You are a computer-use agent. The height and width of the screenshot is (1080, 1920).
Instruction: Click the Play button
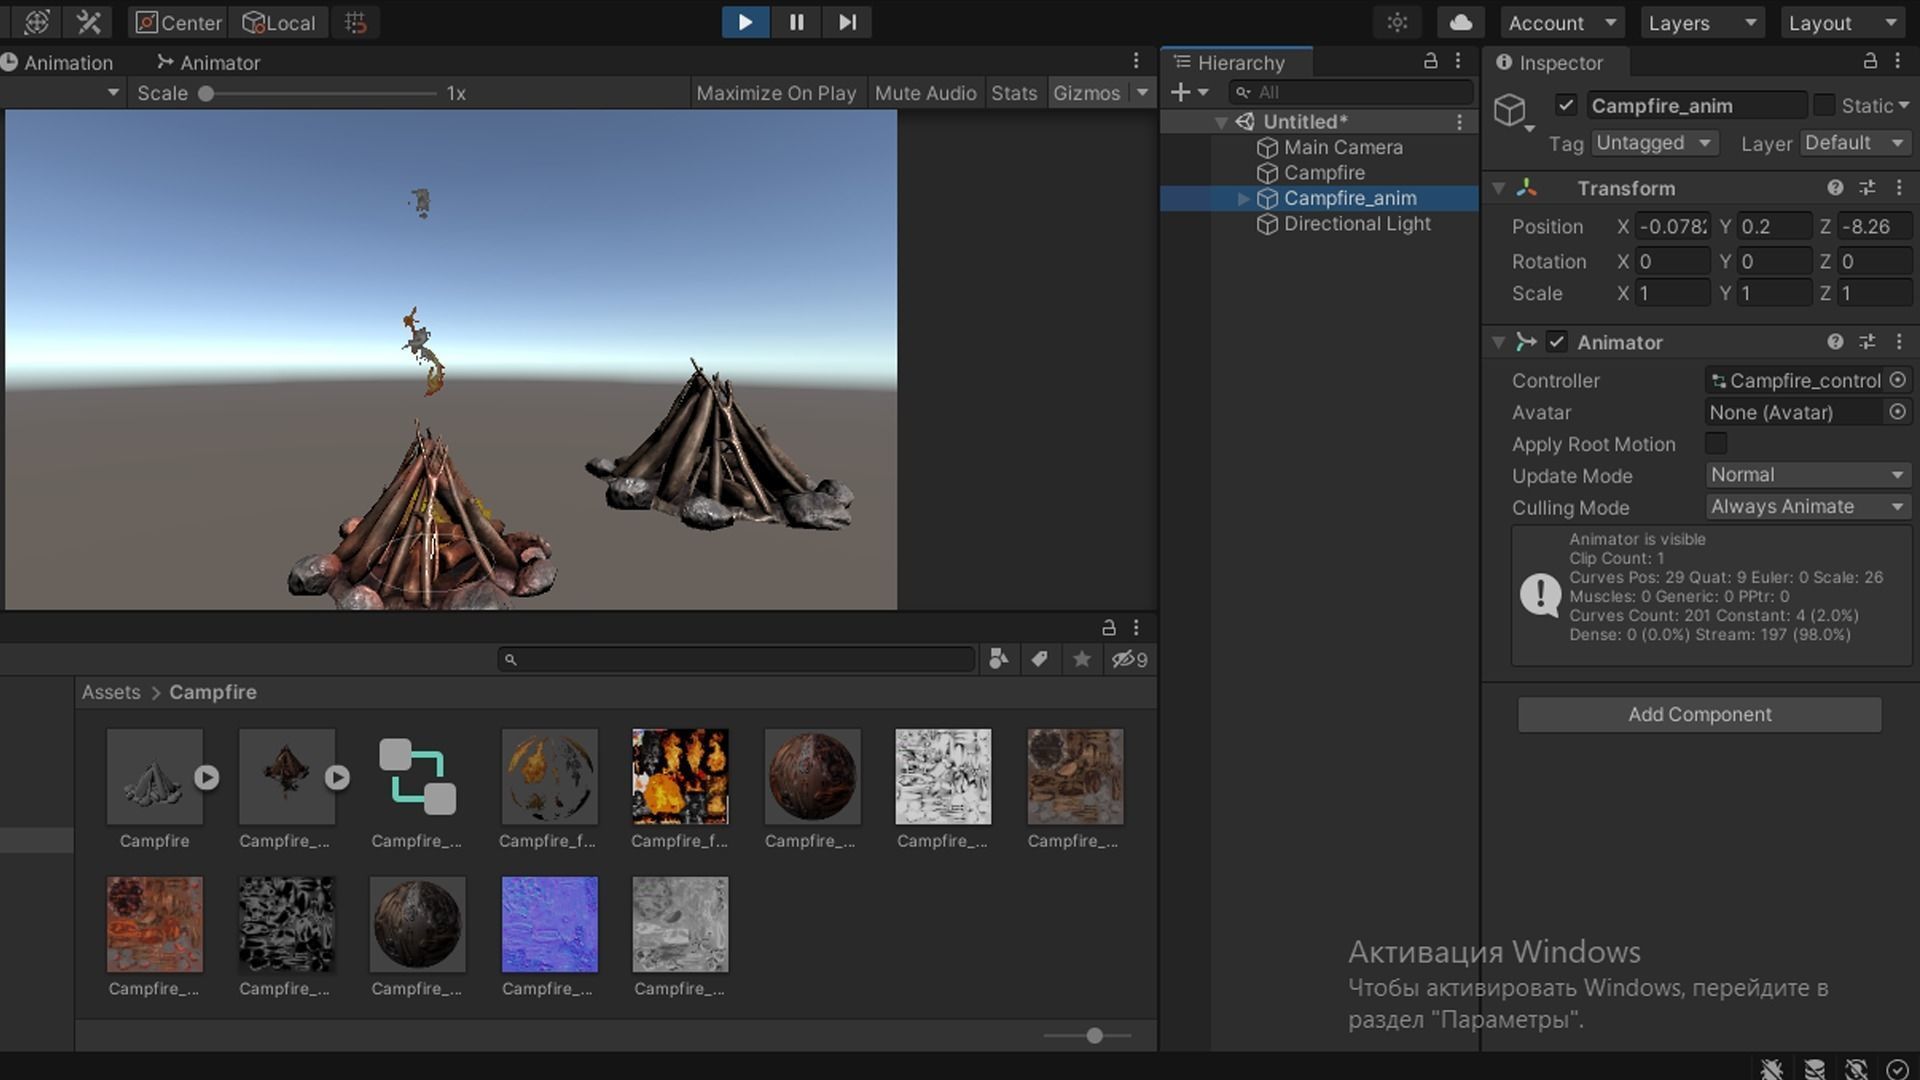tap(745, 22)
